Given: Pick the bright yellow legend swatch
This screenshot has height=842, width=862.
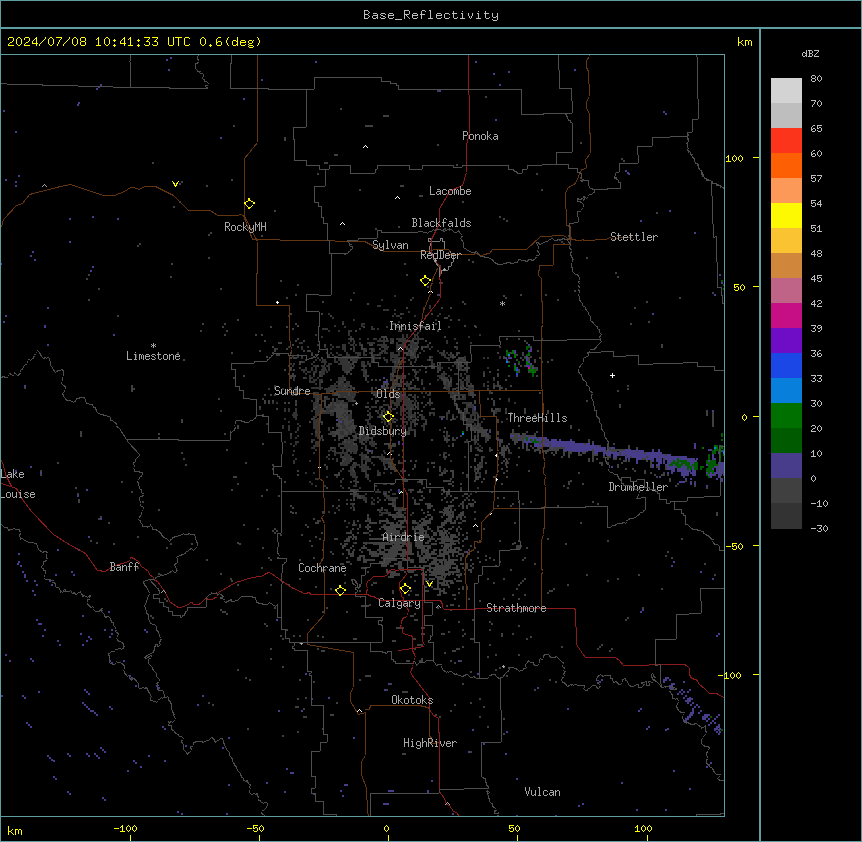Looking at the screenshot, I should (786, 215).
